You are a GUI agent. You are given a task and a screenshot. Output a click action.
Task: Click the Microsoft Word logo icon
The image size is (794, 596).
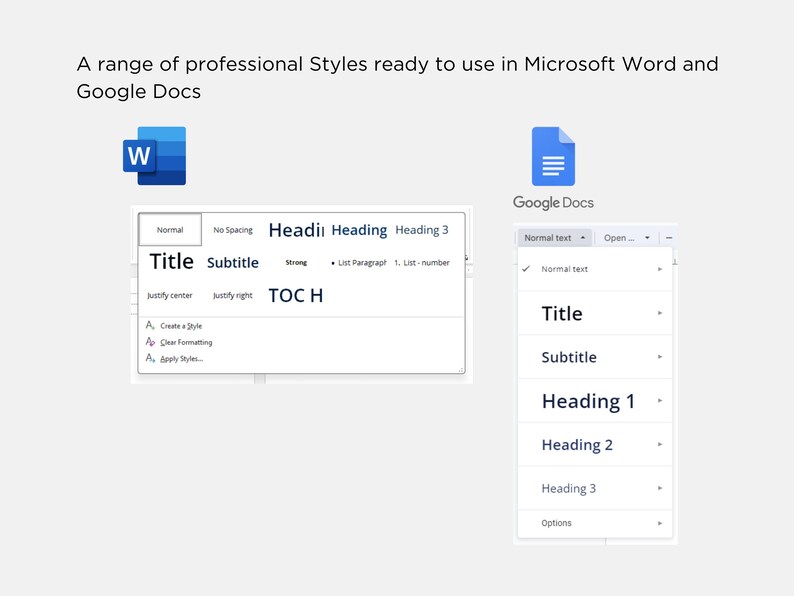coord(154,156)
